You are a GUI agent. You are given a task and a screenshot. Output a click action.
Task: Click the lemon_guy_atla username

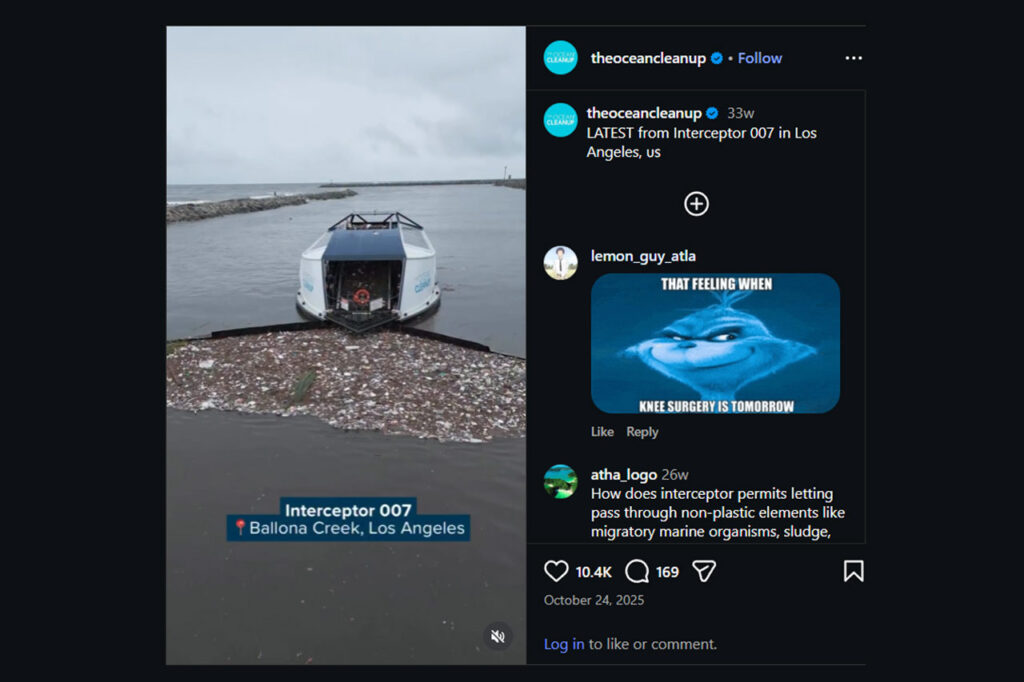[x=643, y=256]
